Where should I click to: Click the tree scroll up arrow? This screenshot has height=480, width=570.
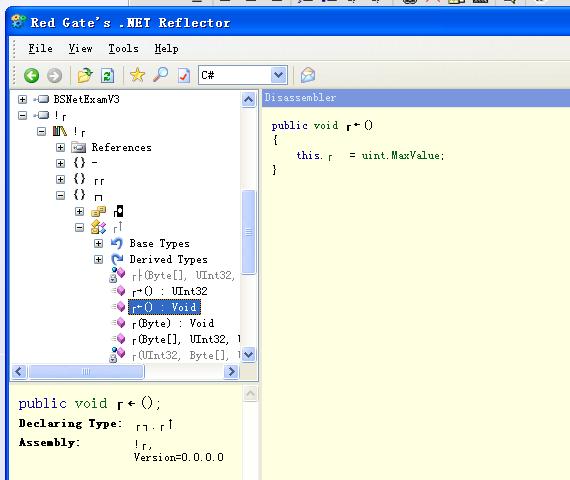(248, 99)
